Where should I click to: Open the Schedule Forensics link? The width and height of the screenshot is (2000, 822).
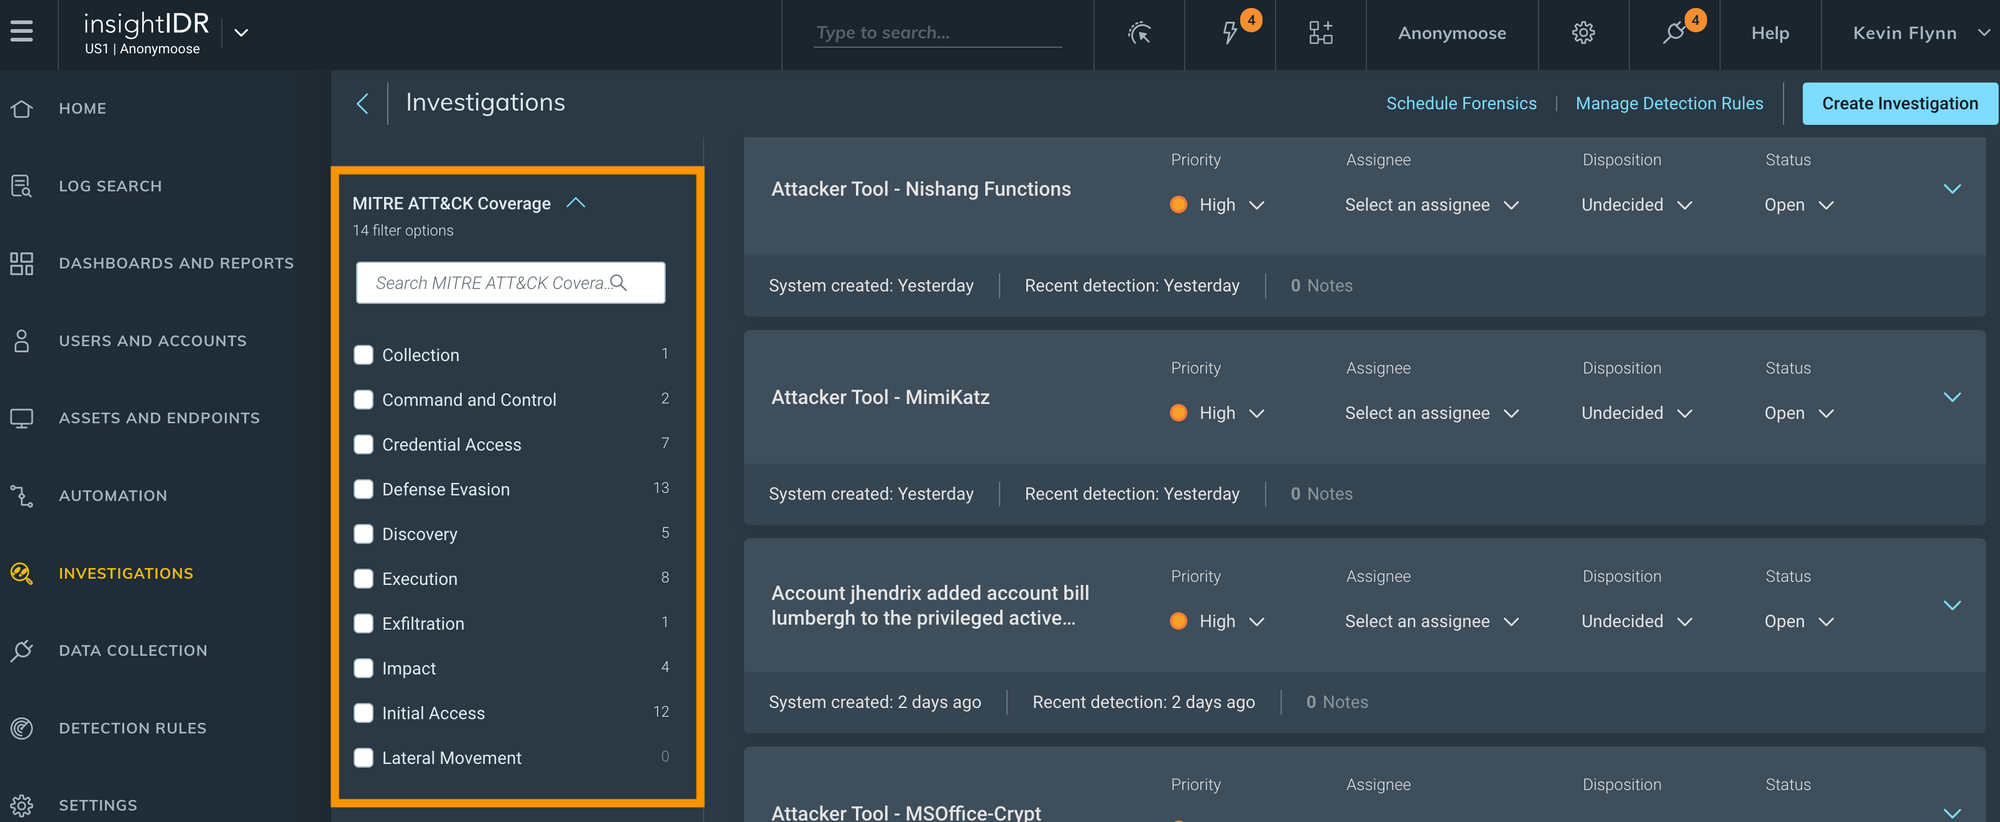1461,104
